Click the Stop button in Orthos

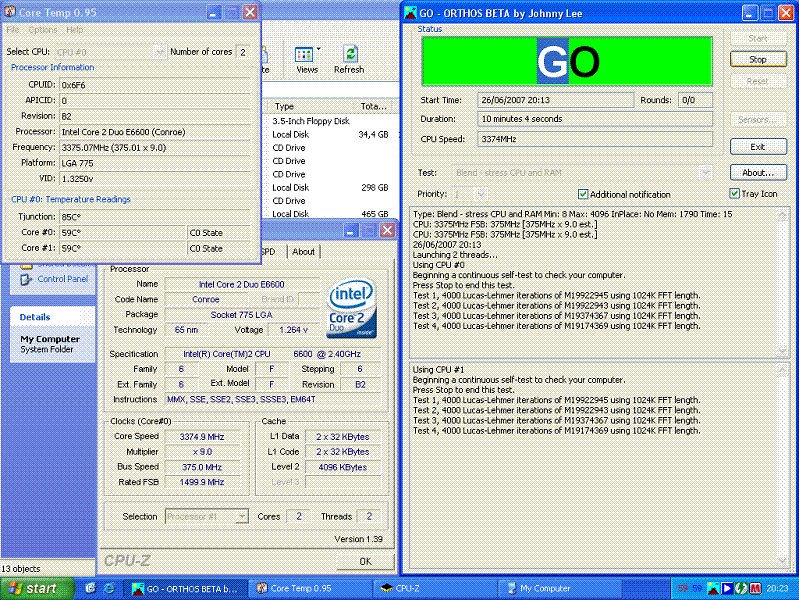click(x=758, y=60)
